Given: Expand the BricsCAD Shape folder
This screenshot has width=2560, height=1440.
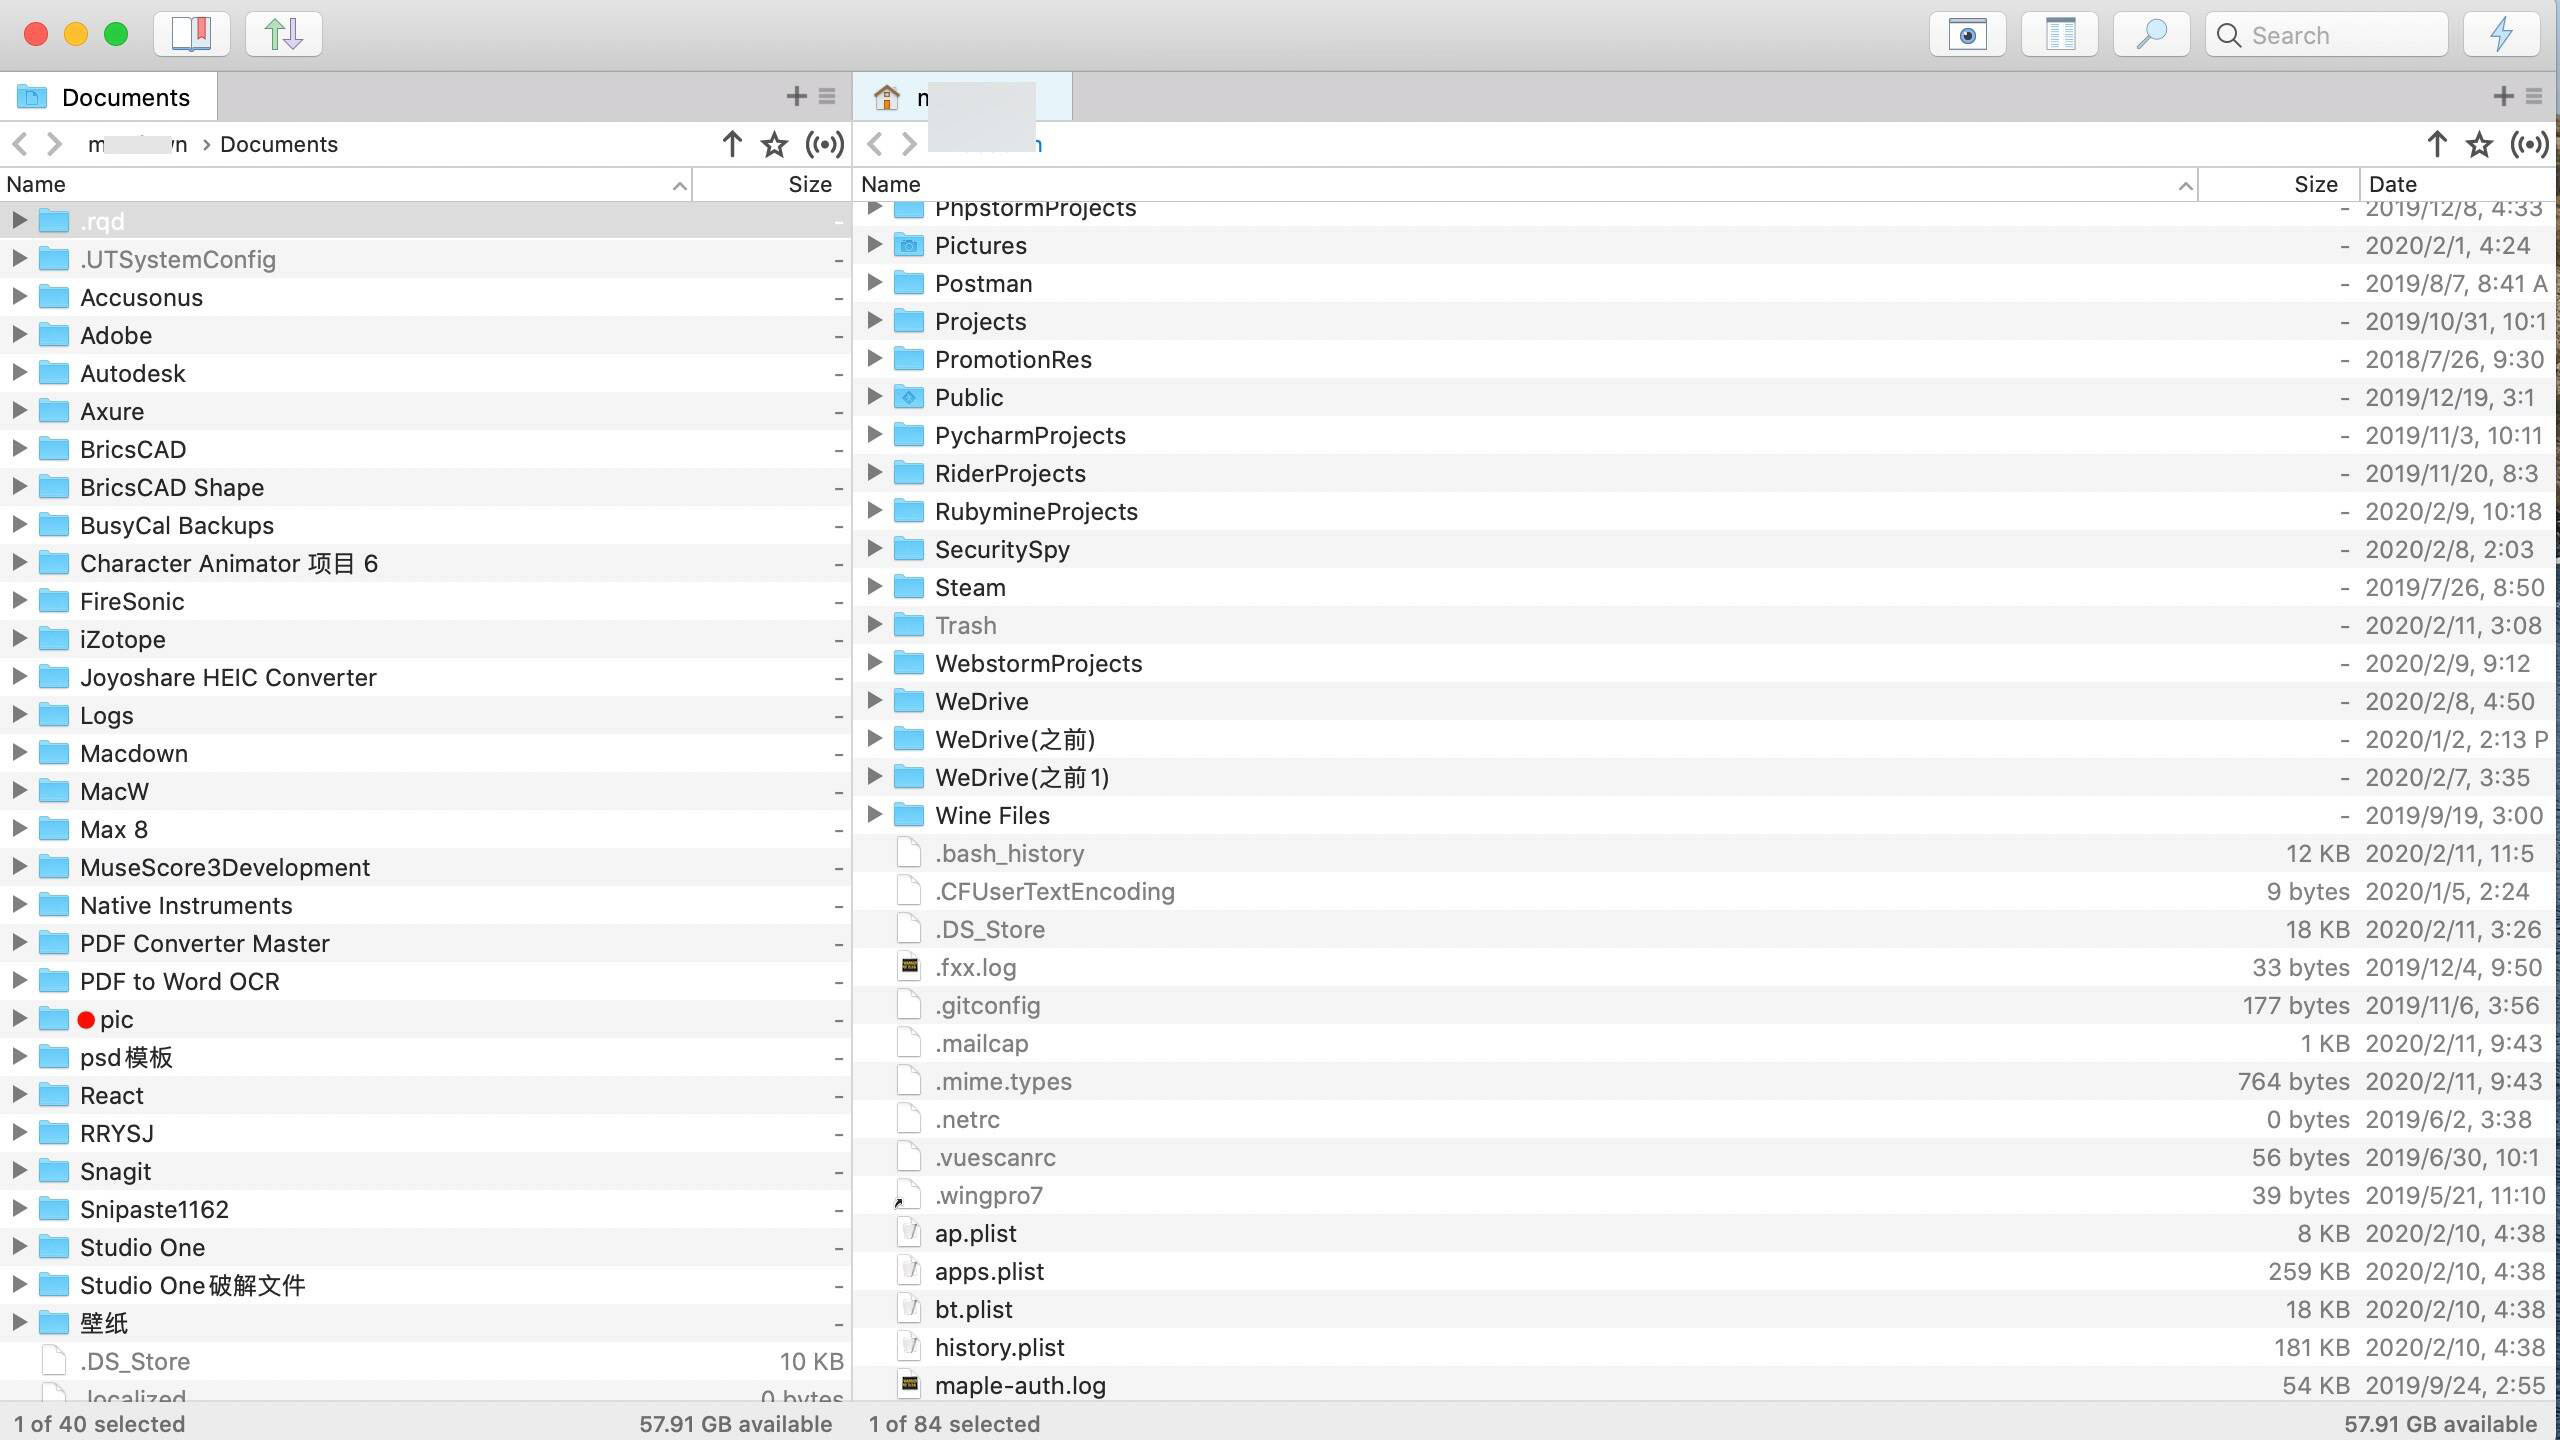Looking at the screenshot, I should tap(19, 487).
